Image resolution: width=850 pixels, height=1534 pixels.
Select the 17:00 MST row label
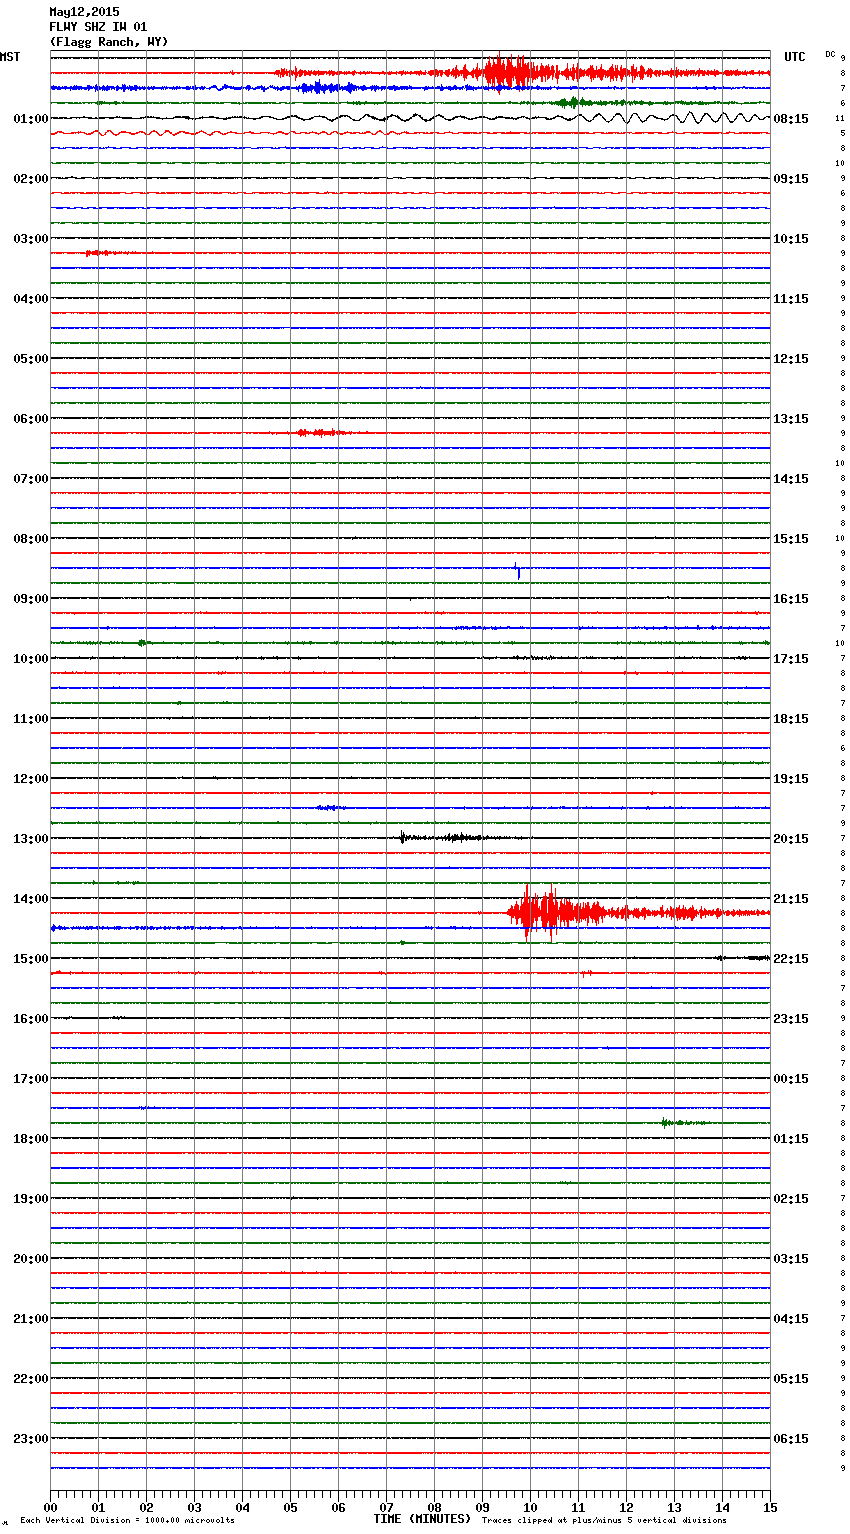coord(31,1079)
